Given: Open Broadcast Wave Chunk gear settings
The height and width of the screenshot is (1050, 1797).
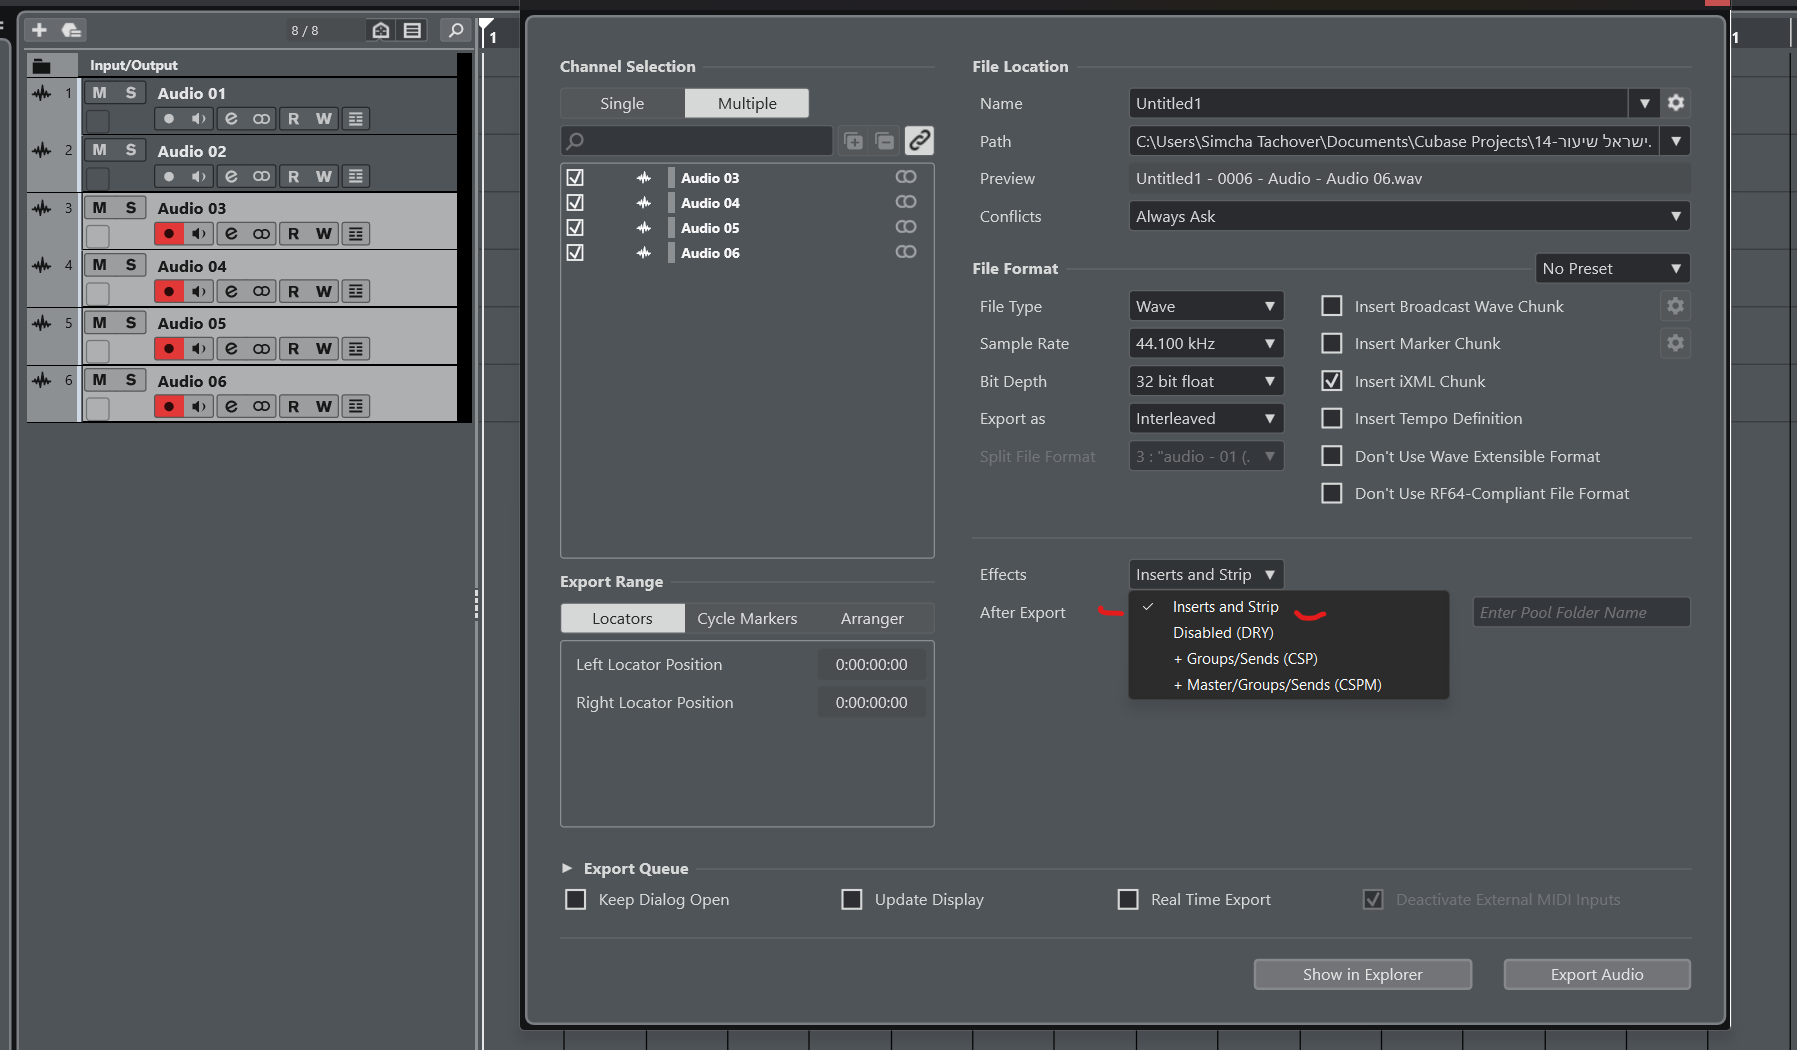Looking at the screenshot, I should 1675,306.
